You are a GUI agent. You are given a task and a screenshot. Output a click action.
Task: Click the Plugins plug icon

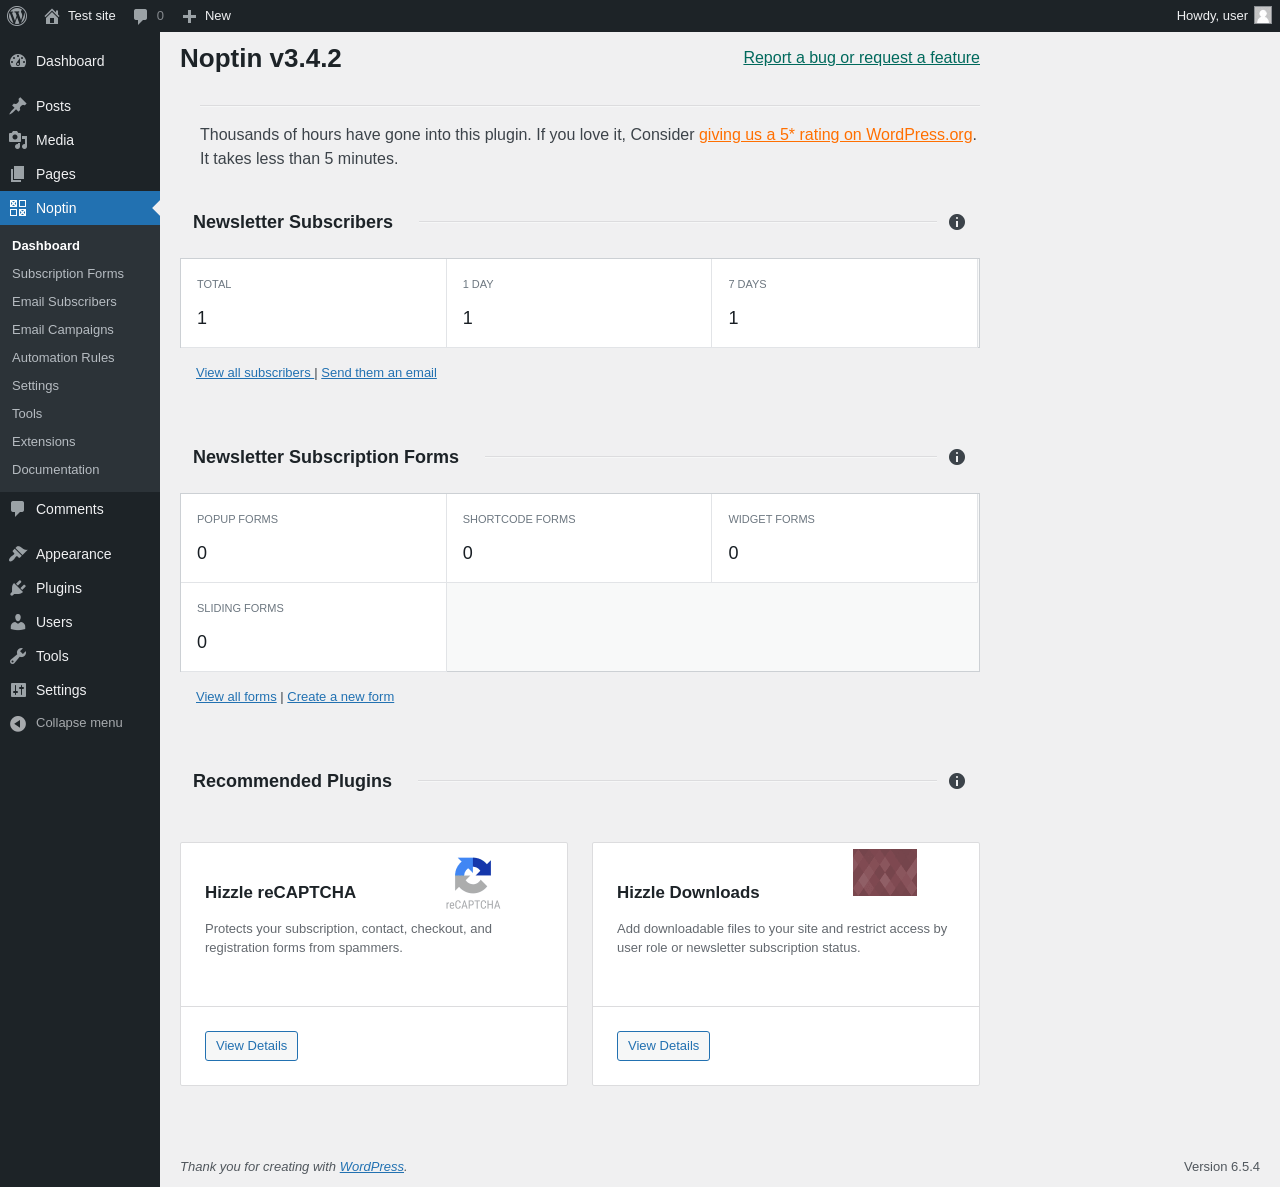18,588
